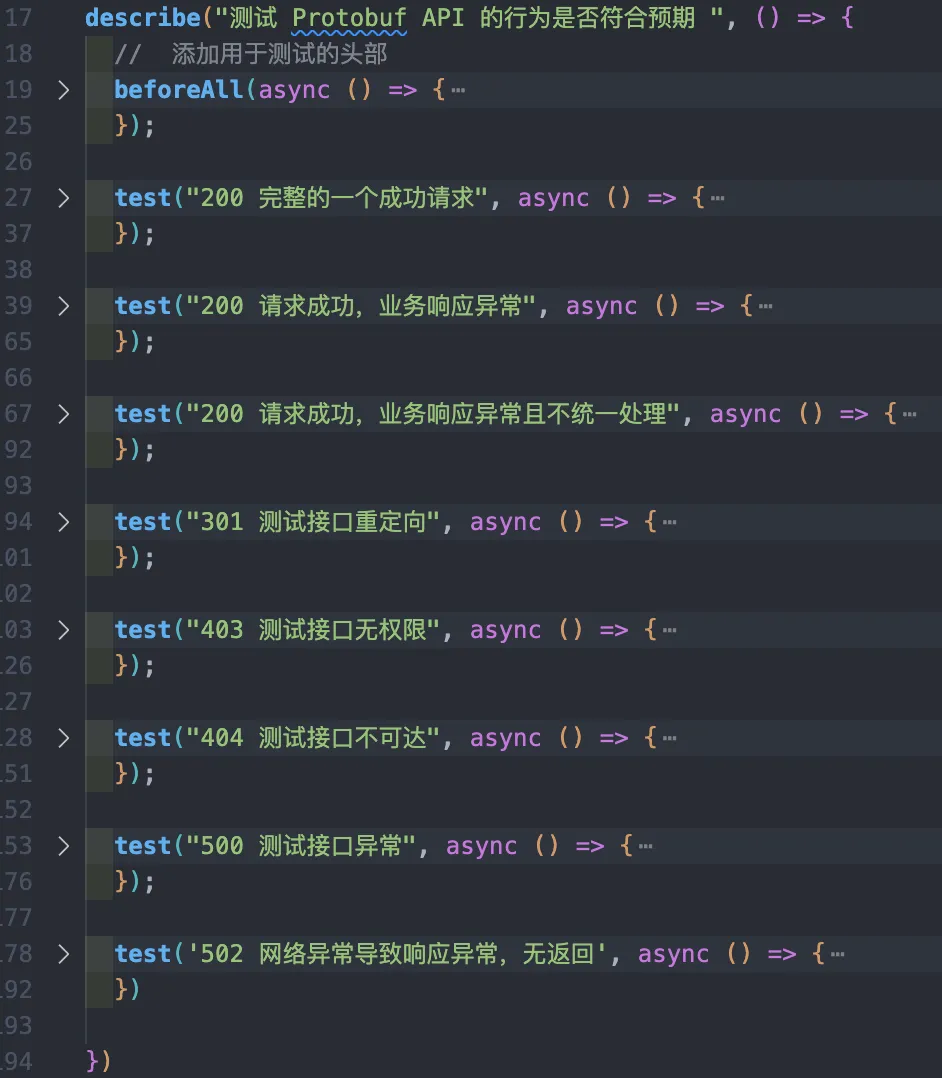942x1078 pixels.
Task: Expand the "500 测试接口异常" test via ellipsis
Action: (x=646, y=845)
